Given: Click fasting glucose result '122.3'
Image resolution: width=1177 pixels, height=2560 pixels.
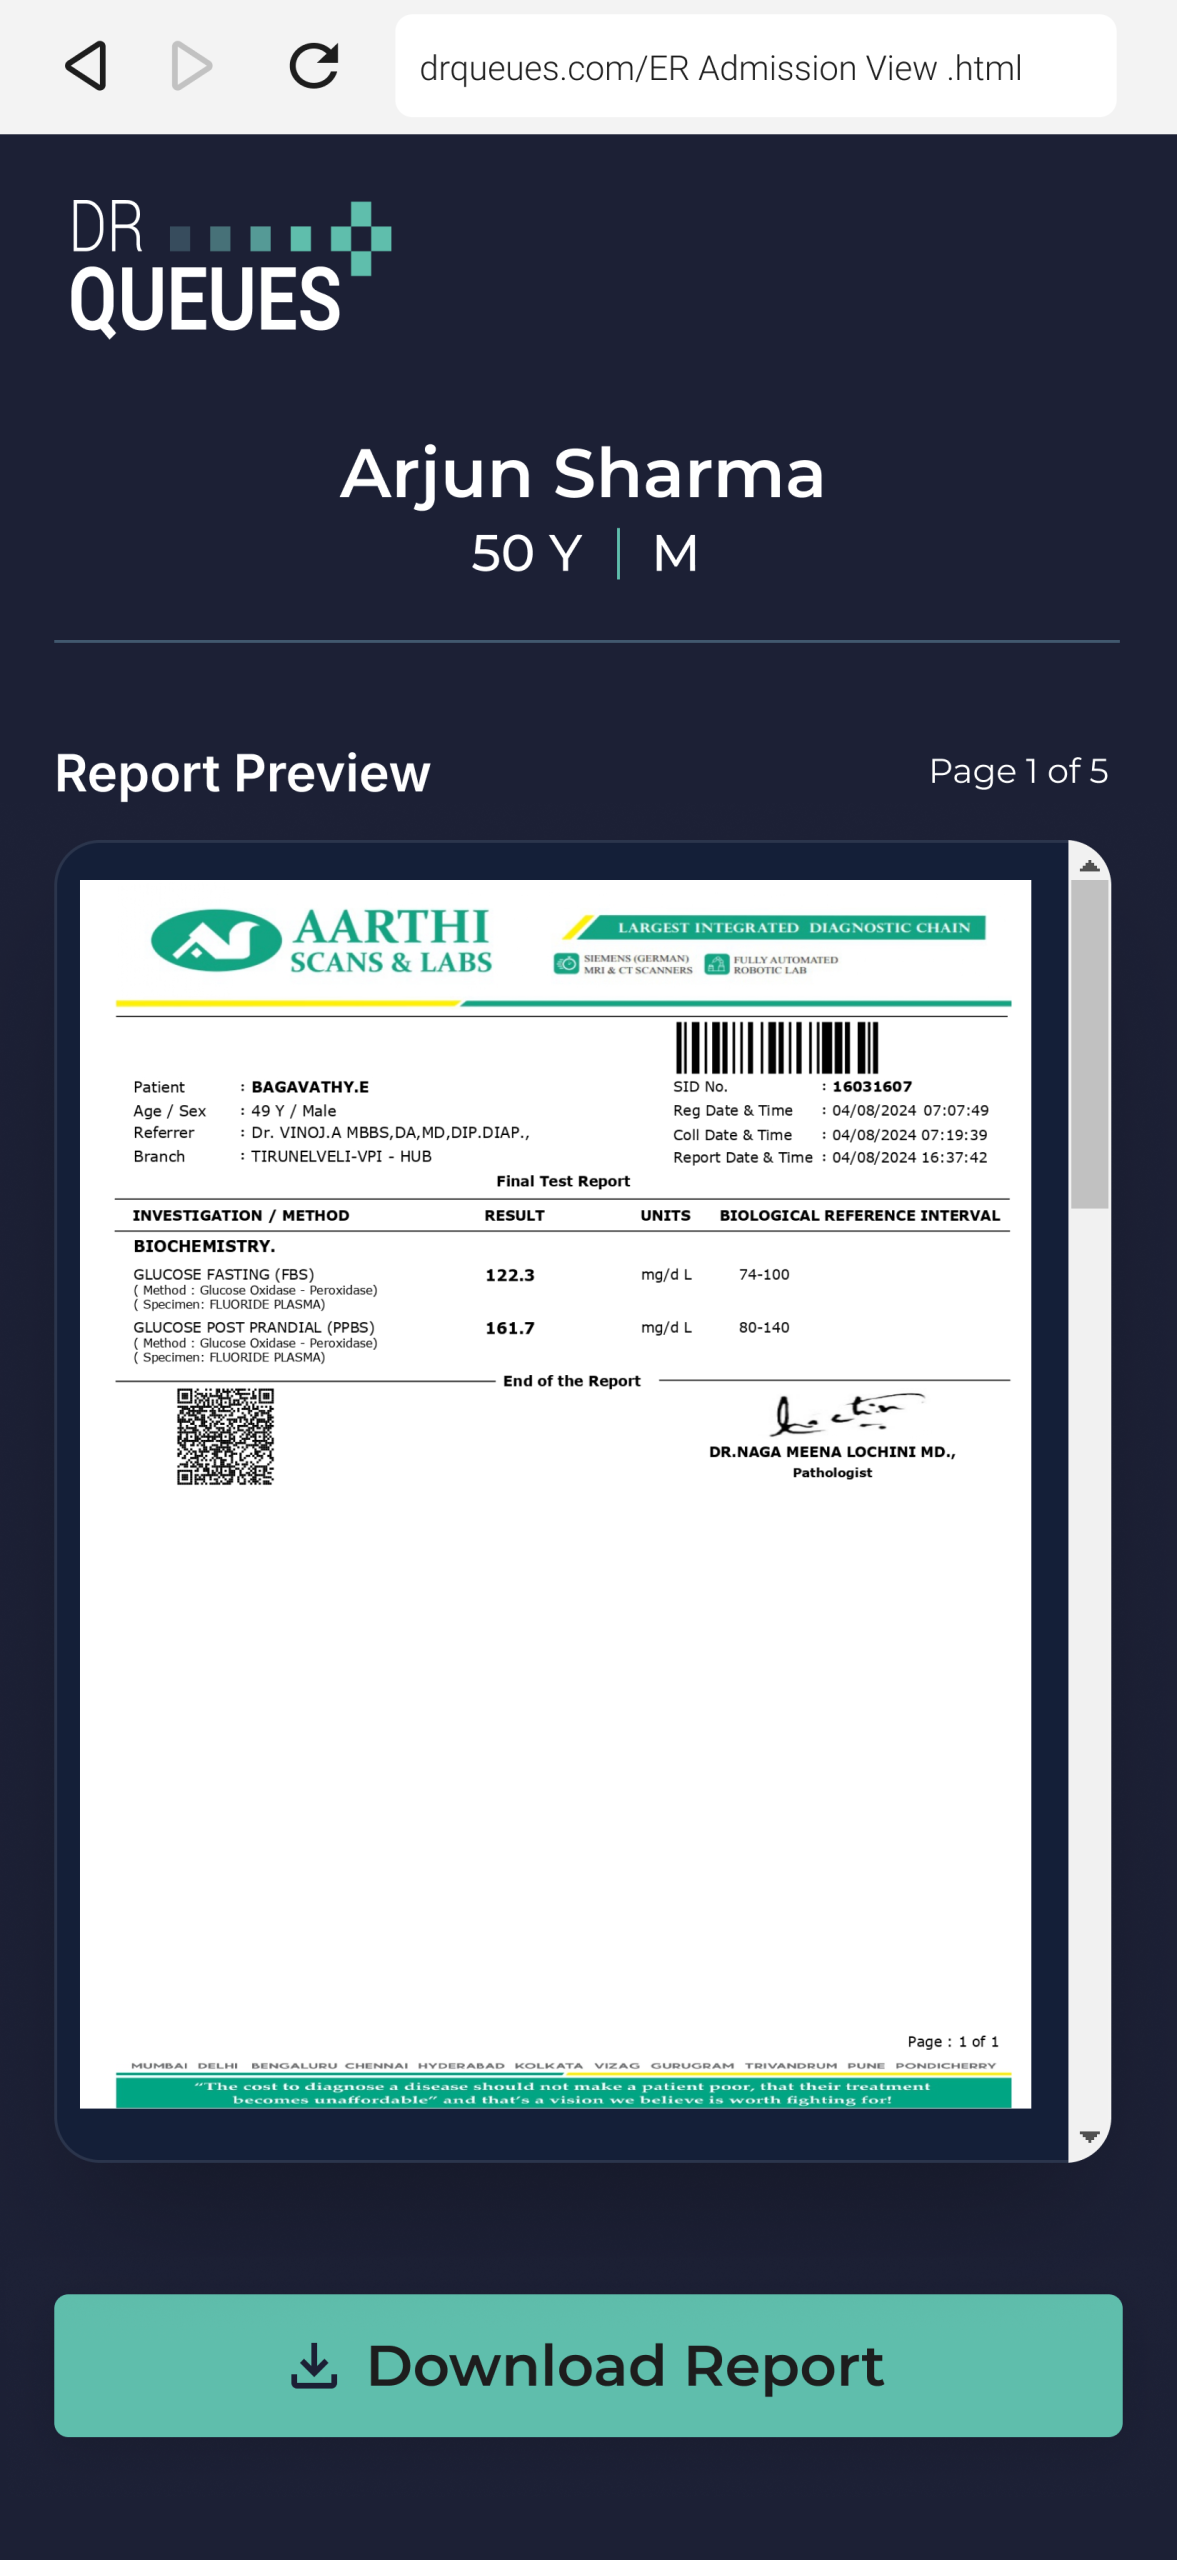Looking at the screenshot, I should click(510, 1275).
